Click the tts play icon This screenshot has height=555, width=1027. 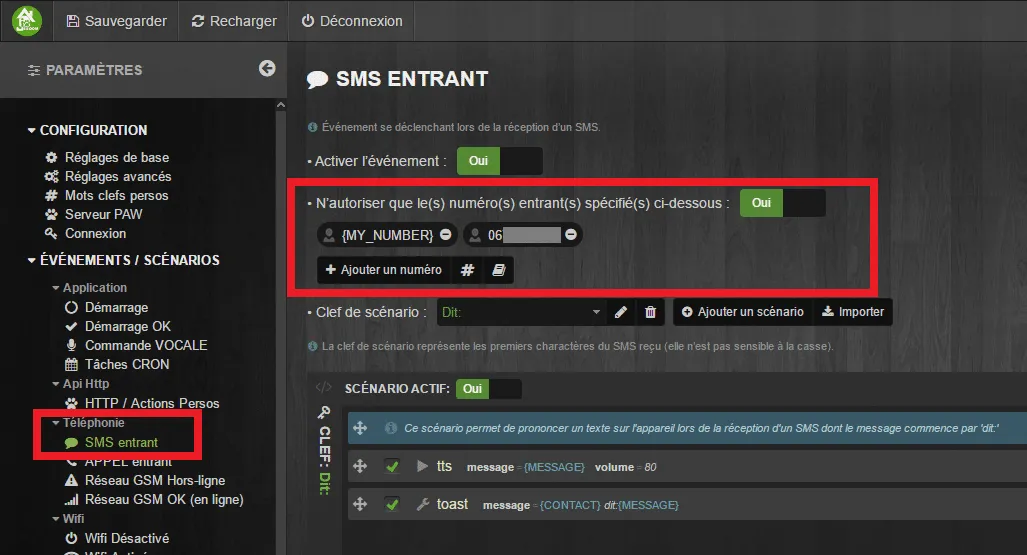click(x=422, y=467)
